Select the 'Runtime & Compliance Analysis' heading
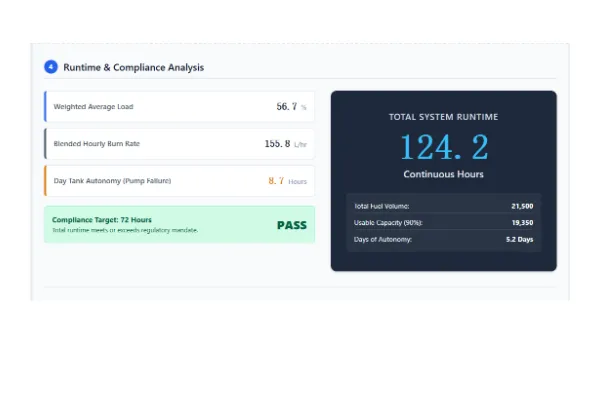Screen dimensions: 600x400 point(134,67)
